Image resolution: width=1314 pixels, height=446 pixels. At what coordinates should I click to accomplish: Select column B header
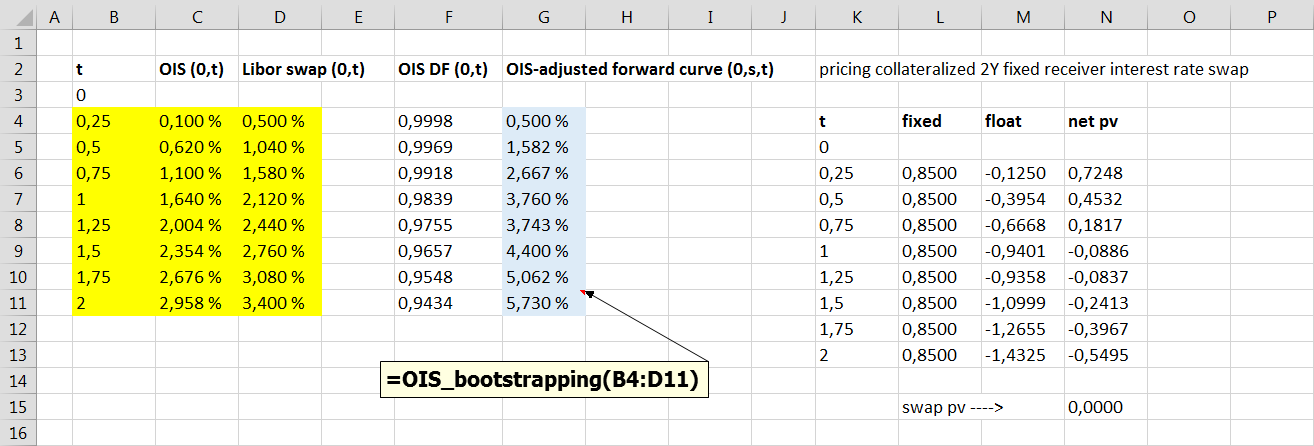point(113,16)
